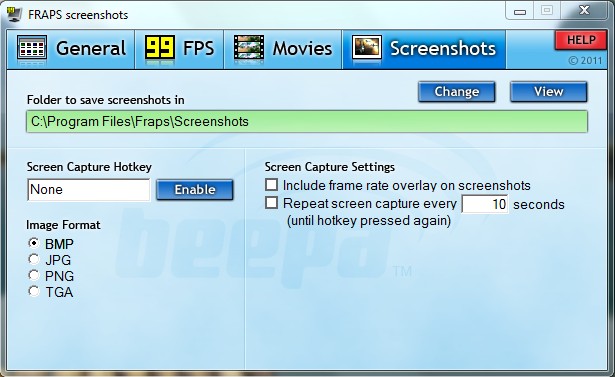Click the Screenshots tab picture icon
Viewport: 615px width, 377px height.
pos(367,47)
